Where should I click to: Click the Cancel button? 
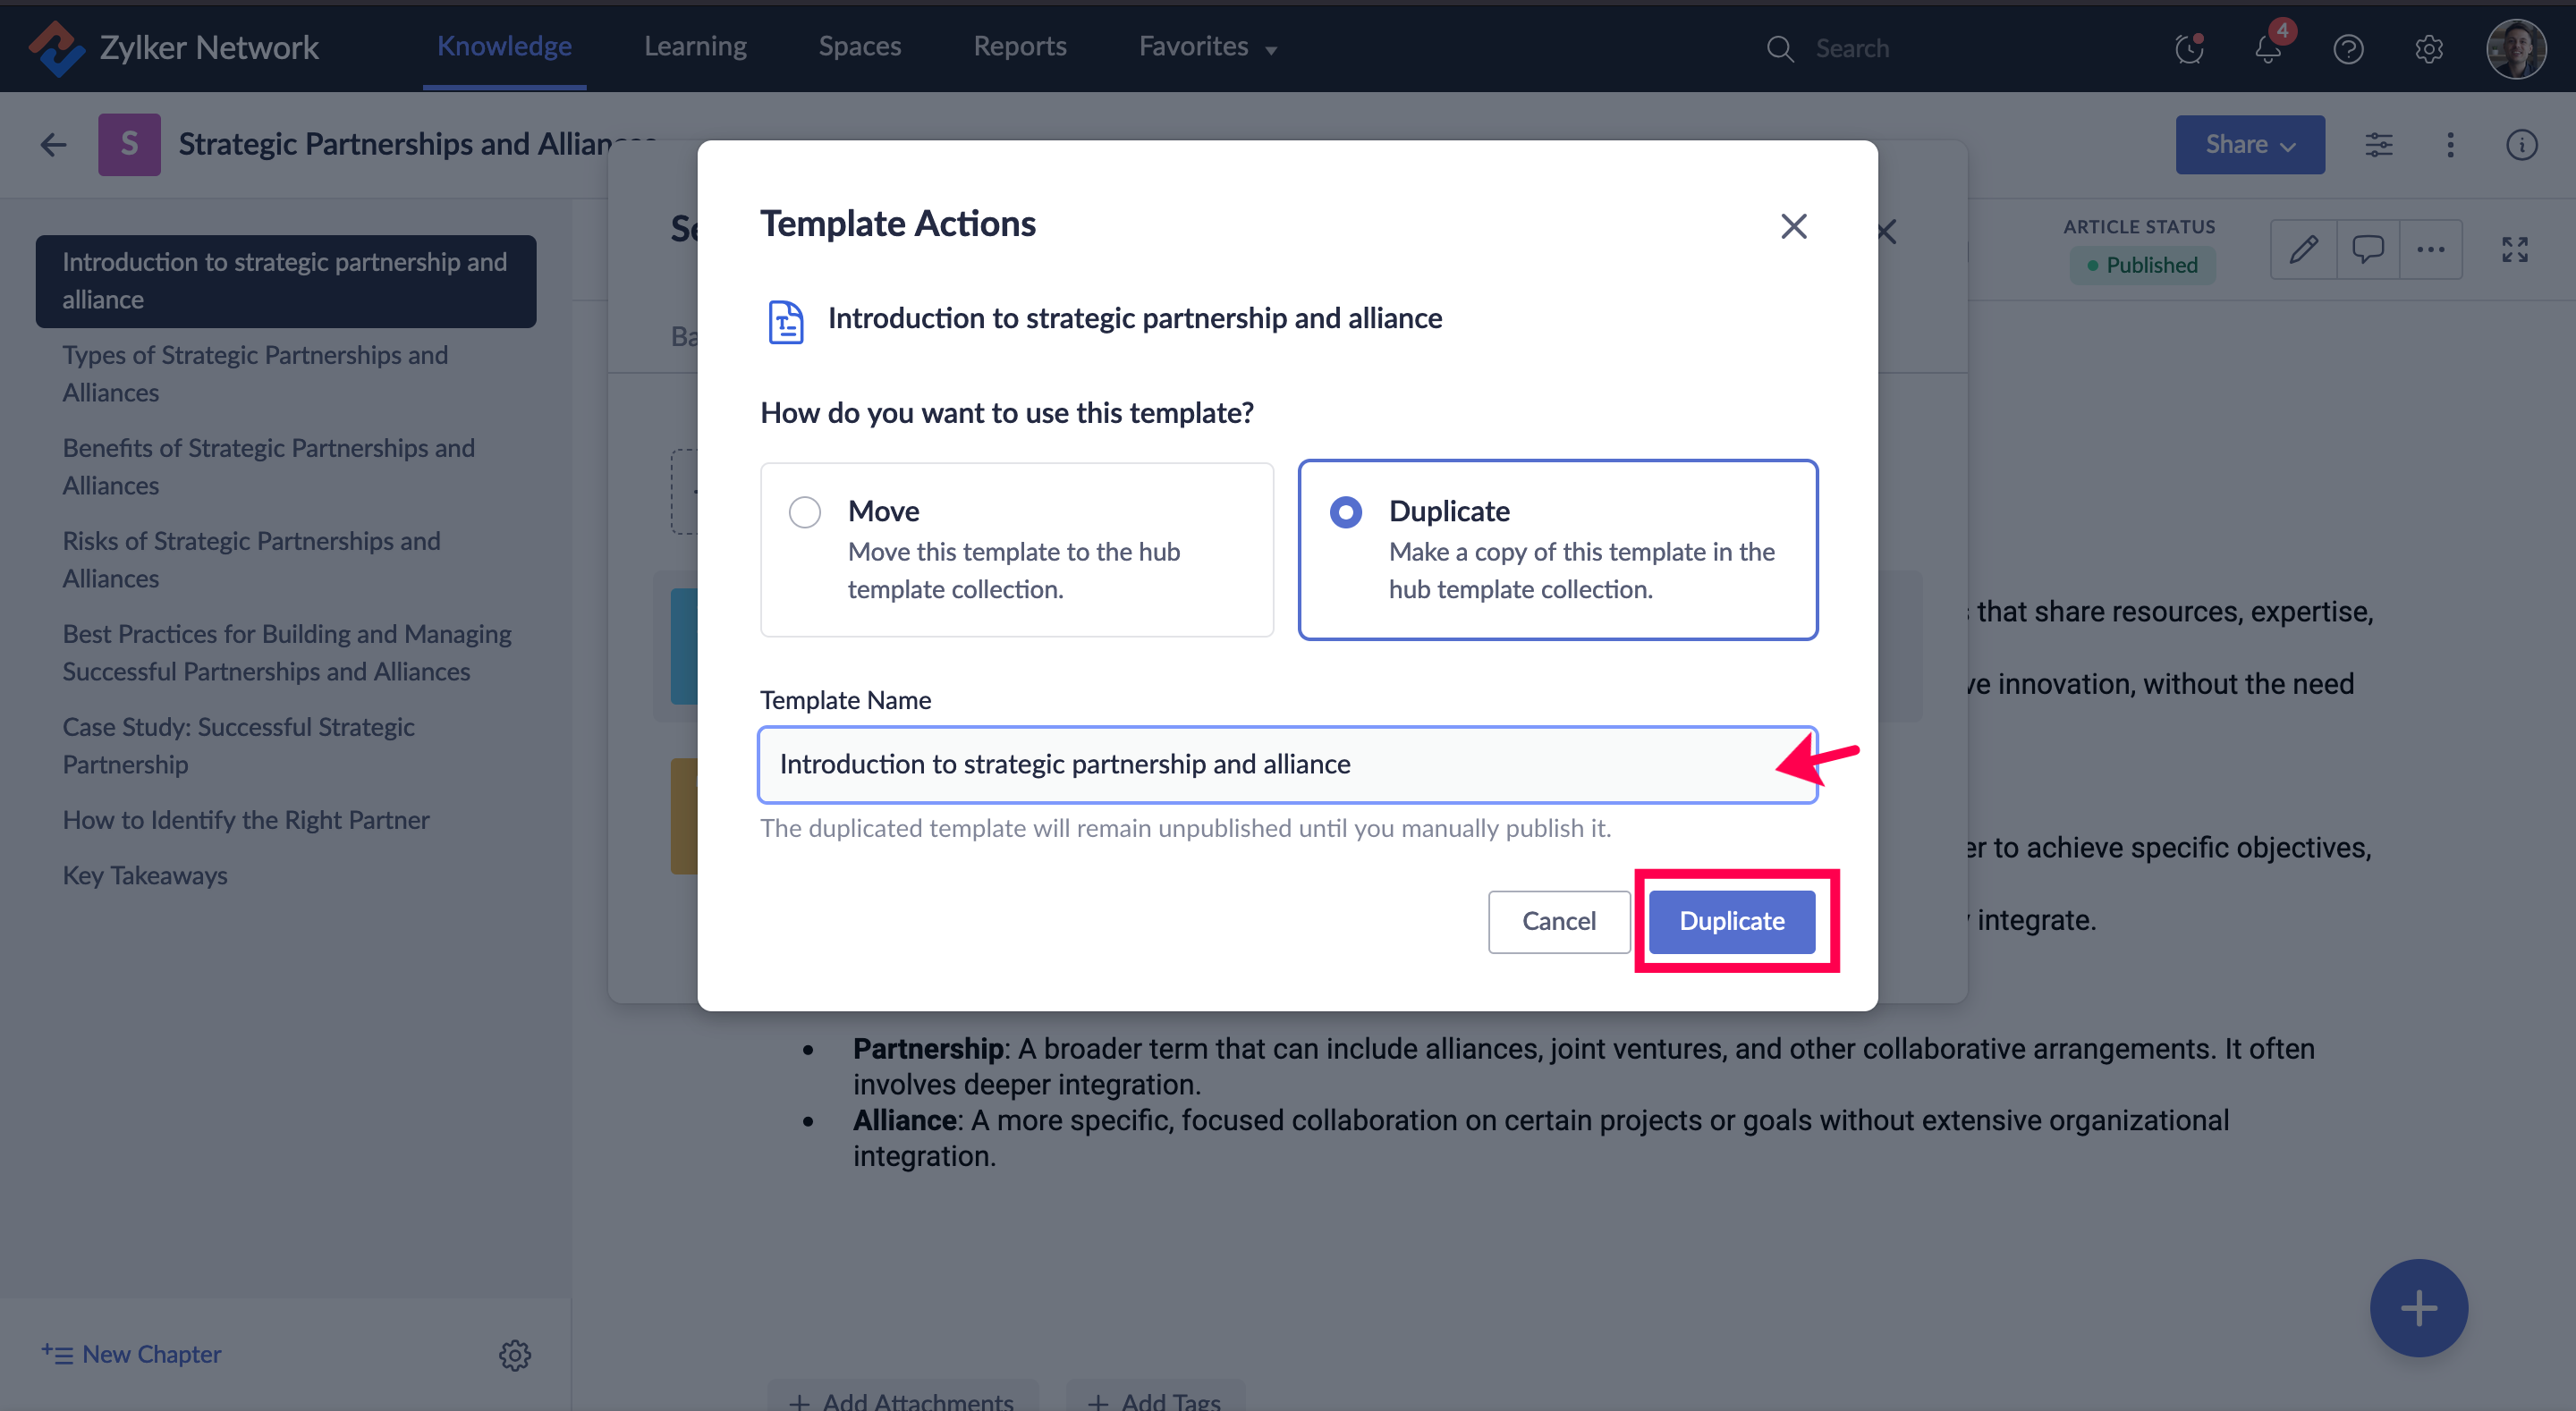coord(1558,920)
